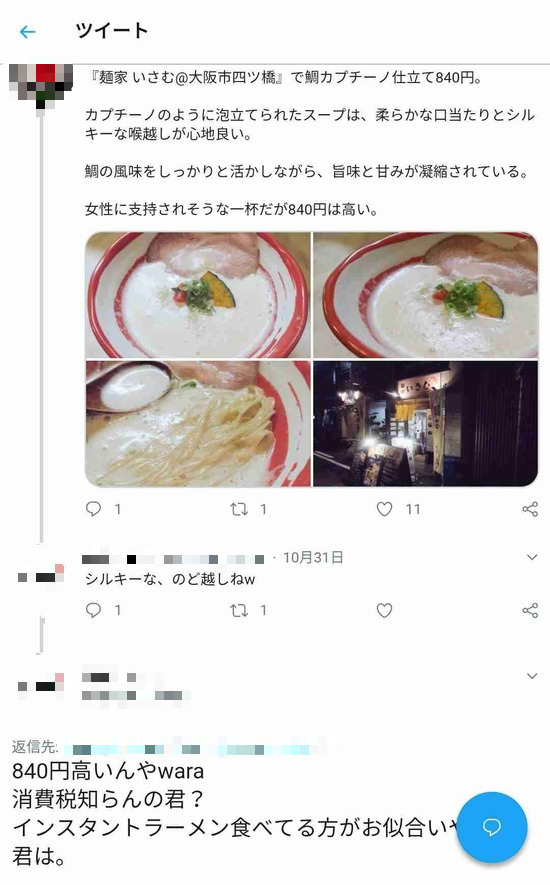
Task: Reply to the 10月31日 reply tweet
Action: tap(93, 610)
